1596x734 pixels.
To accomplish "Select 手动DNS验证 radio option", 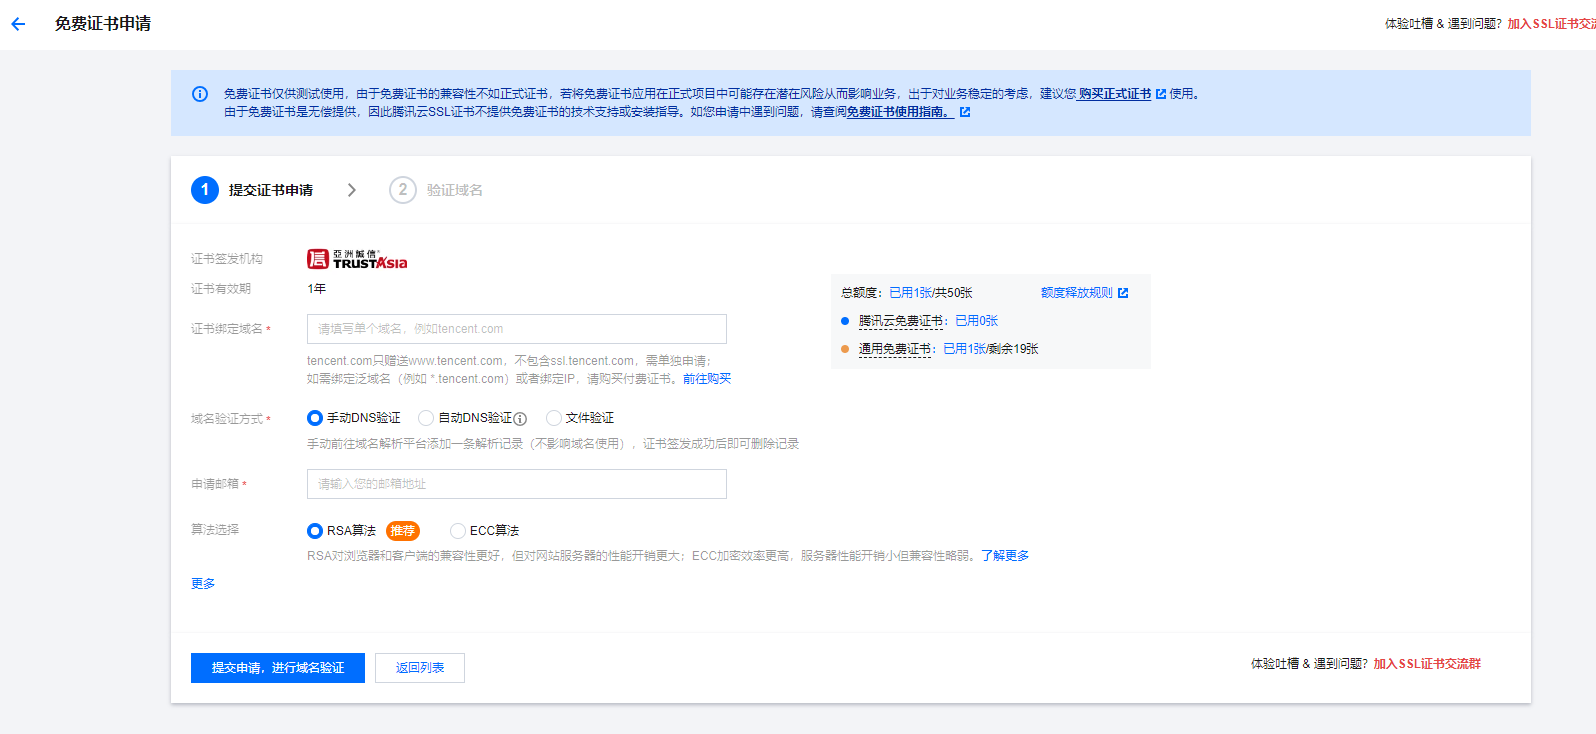I will [x=315, y=418].
